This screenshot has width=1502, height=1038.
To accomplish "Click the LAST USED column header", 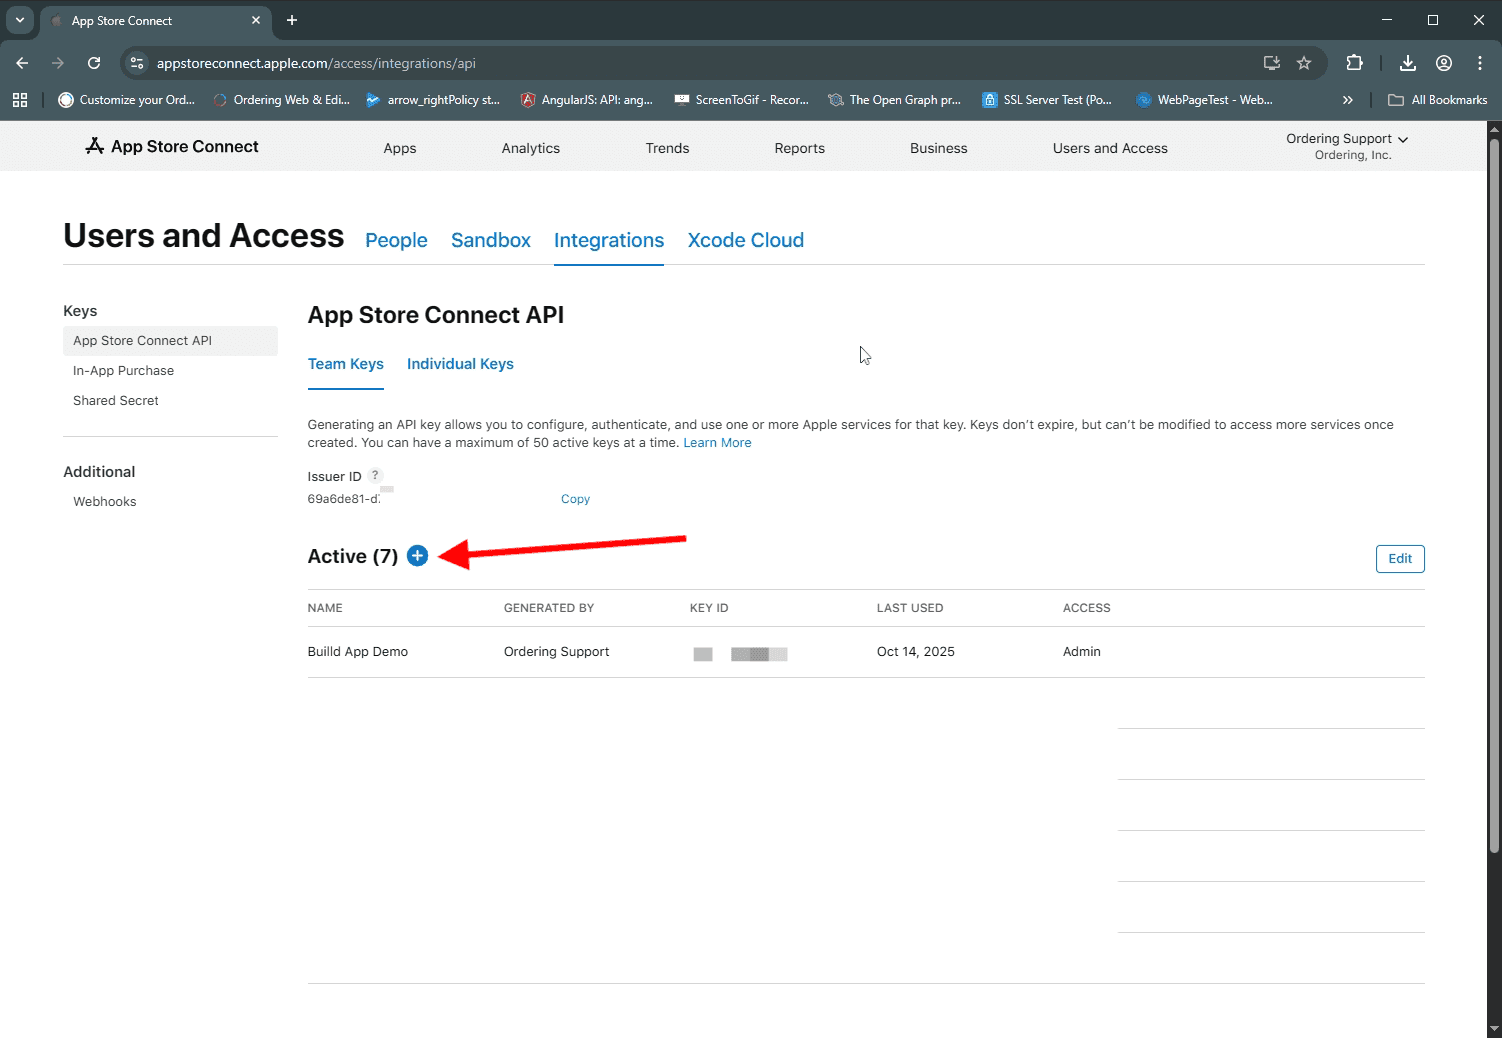I will pyautogui.click(x=910, y=608).
